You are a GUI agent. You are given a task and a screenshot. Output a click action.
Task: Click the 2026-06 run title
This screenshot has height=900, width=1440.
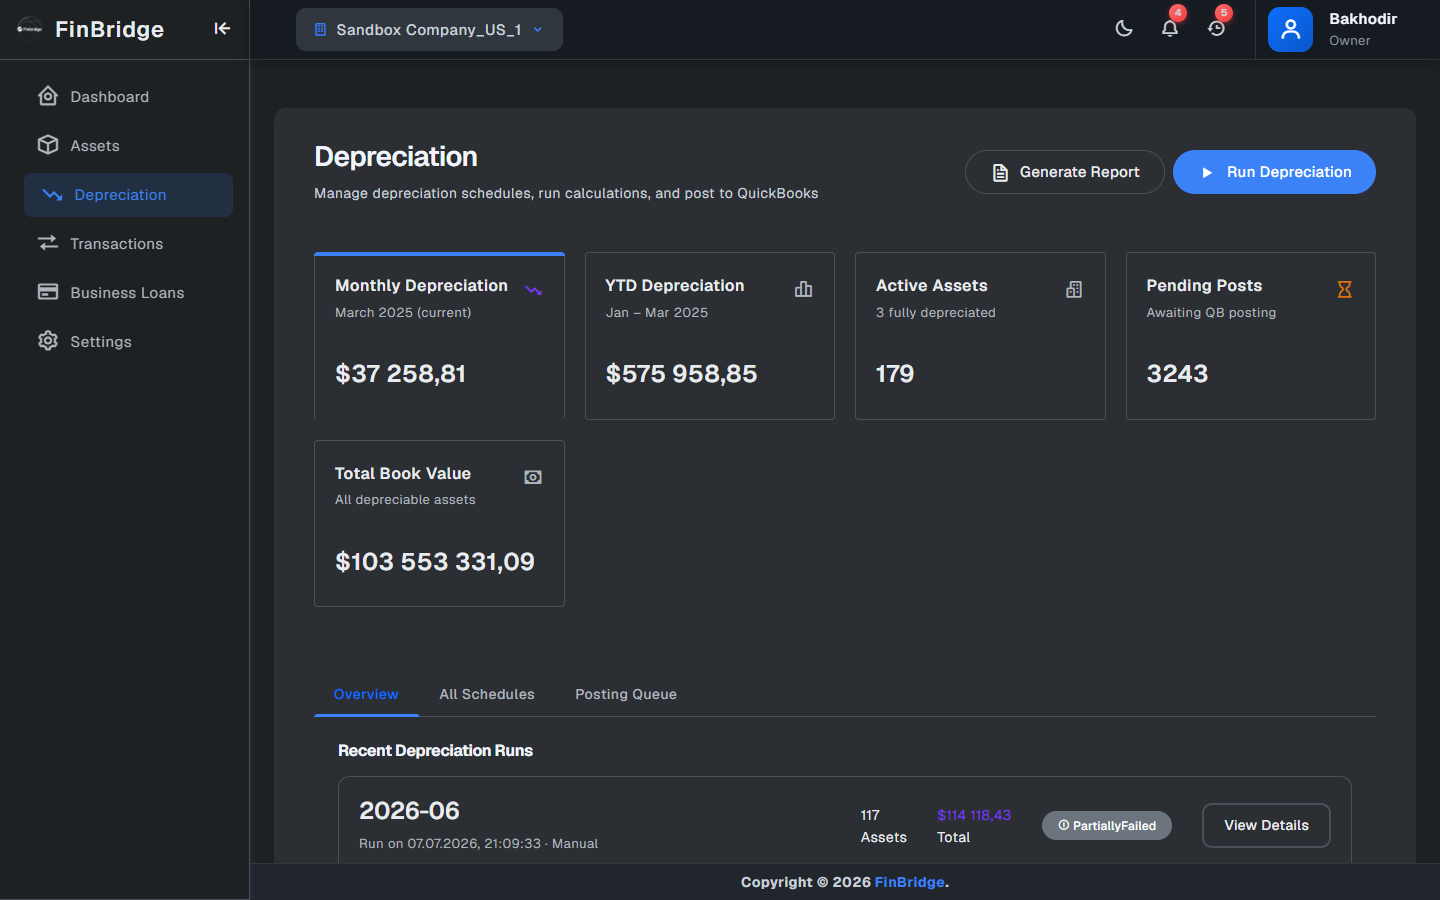(410, 811)
